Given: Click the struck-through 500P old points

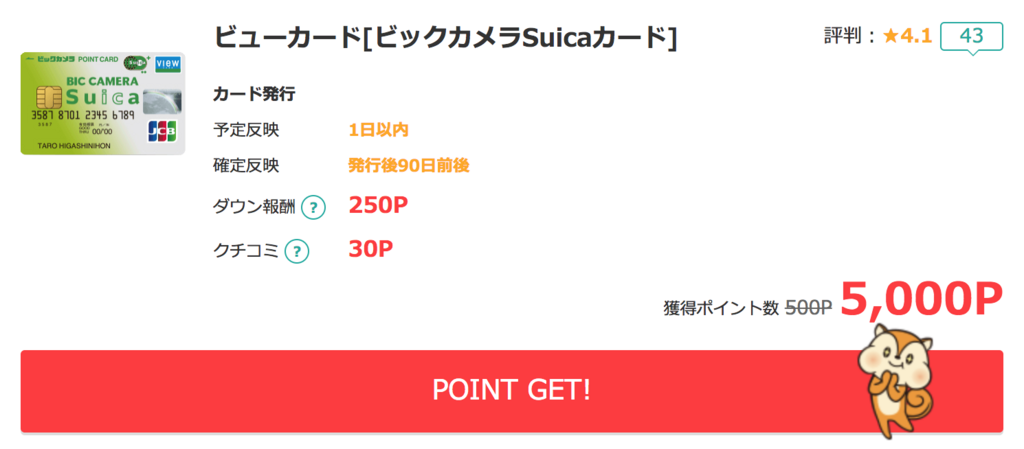Looking at the screenshot, I should [x=808, y=307].
